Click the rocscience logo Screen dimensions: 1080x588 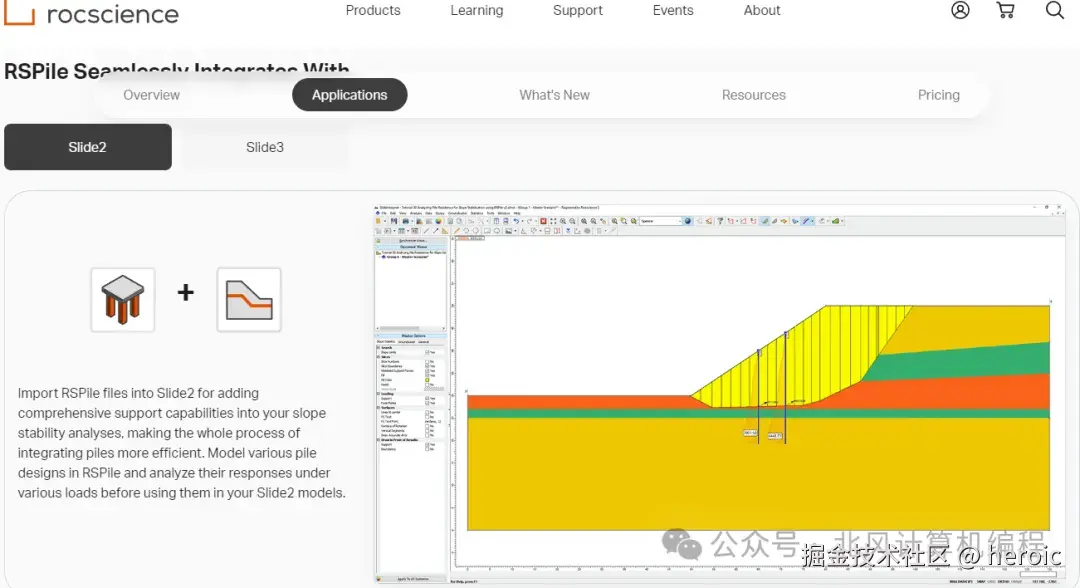(91, 12)
